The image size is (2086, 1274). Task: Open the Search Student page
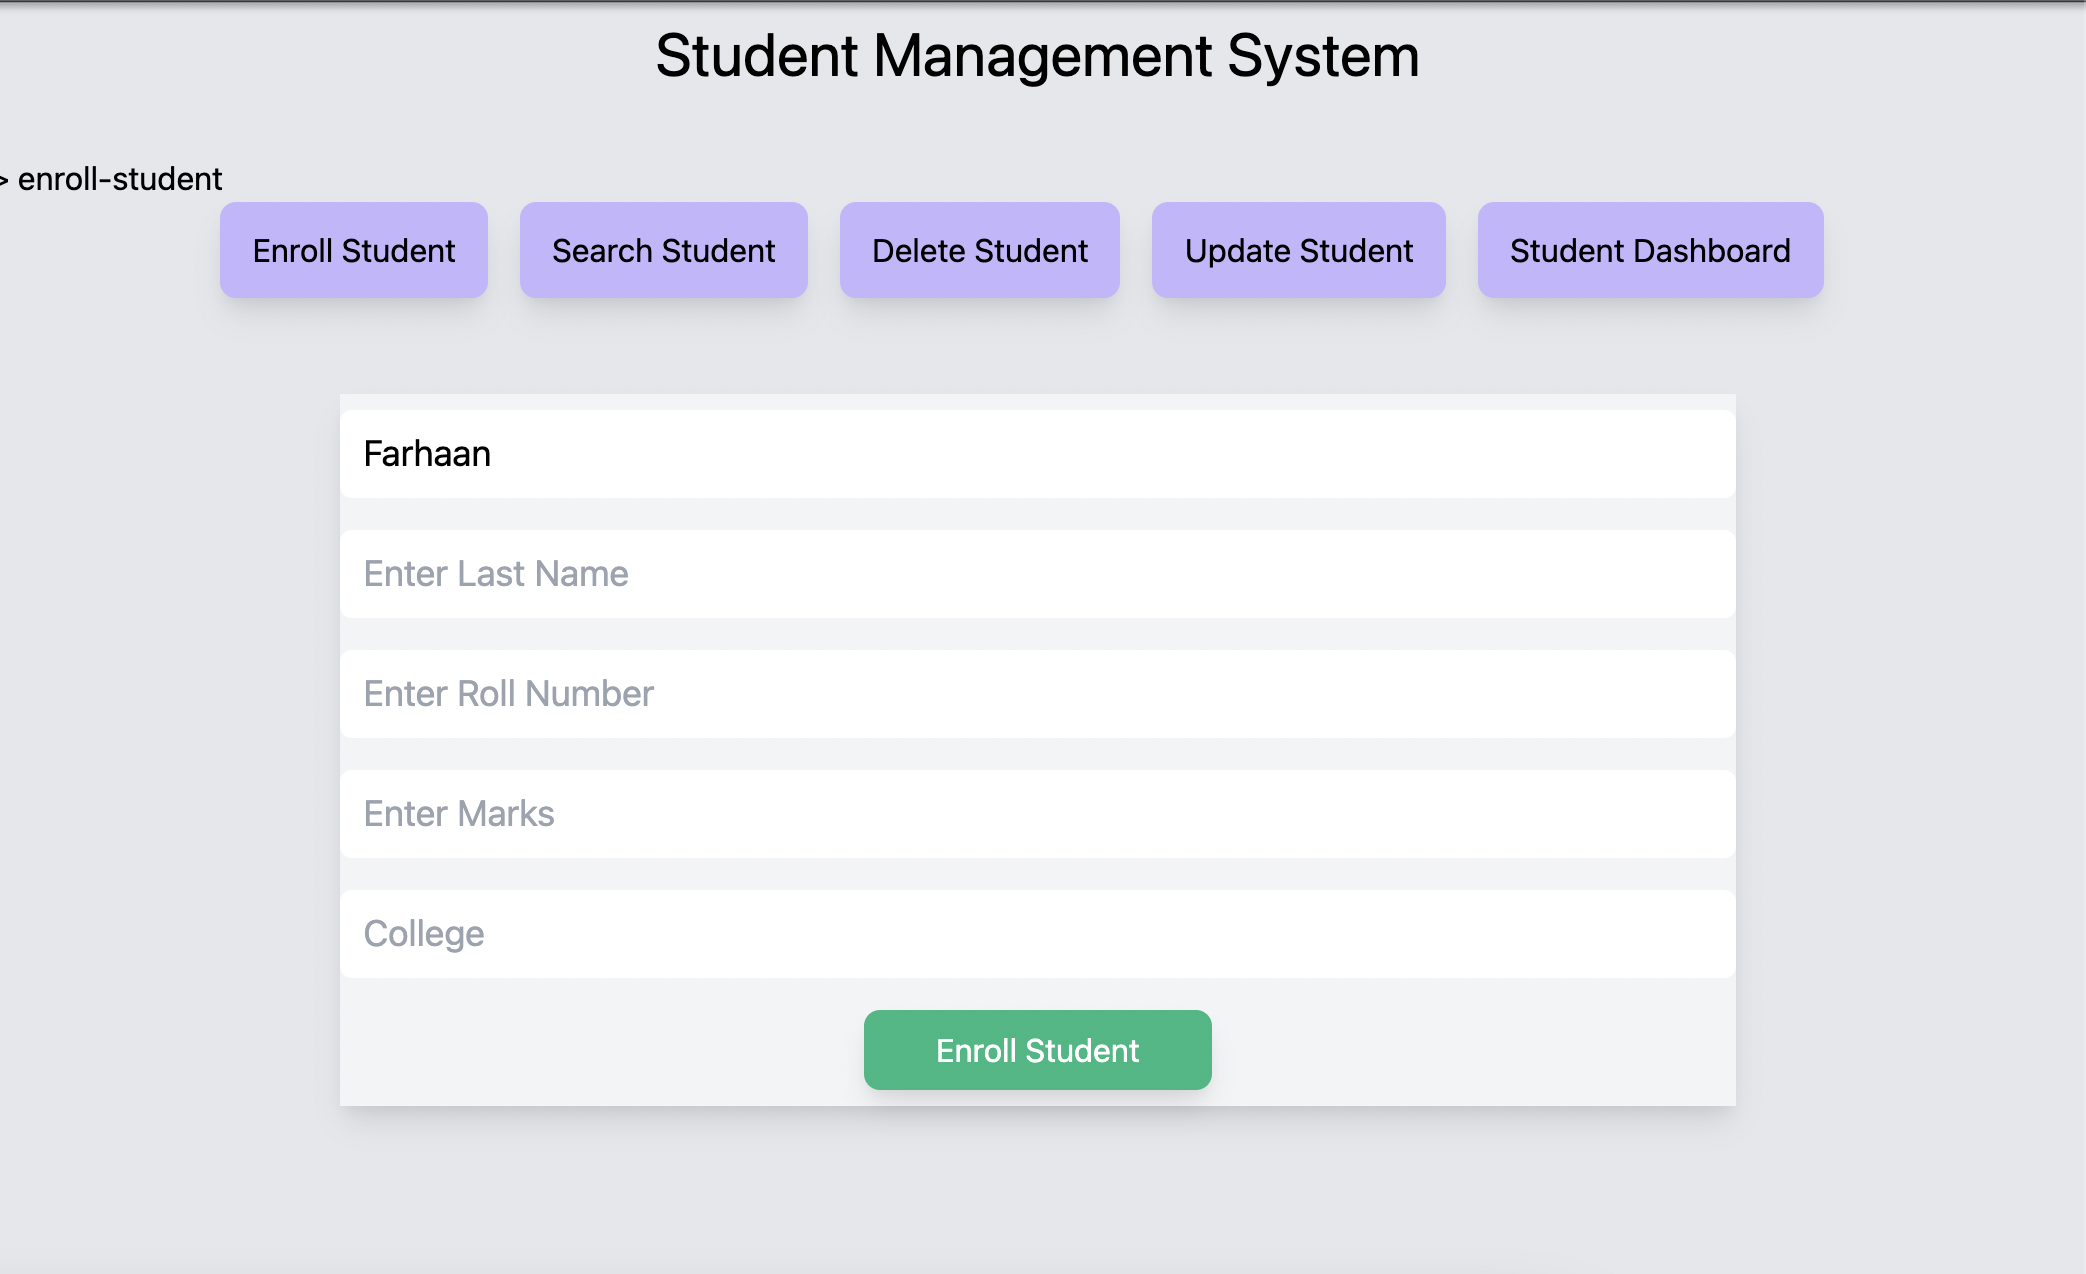pos(663,250)
